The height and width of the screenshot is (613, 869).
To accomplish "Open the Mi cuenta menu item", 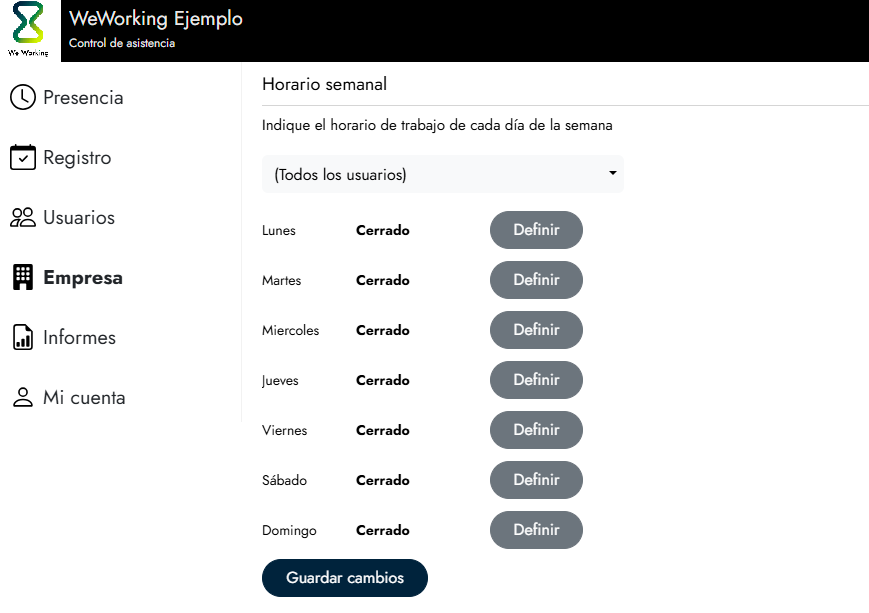I will pyautogui.click(x=84, y=398).
